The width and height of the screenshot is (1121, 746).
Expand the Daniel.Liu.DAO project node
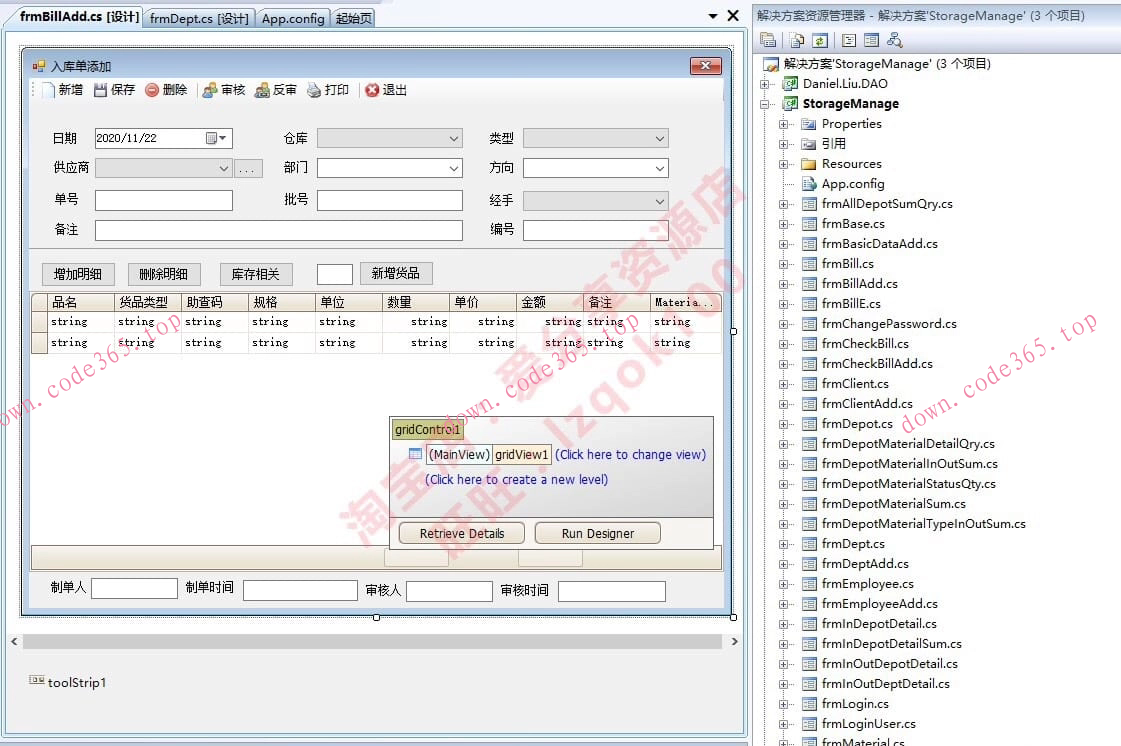pos(765,84)
